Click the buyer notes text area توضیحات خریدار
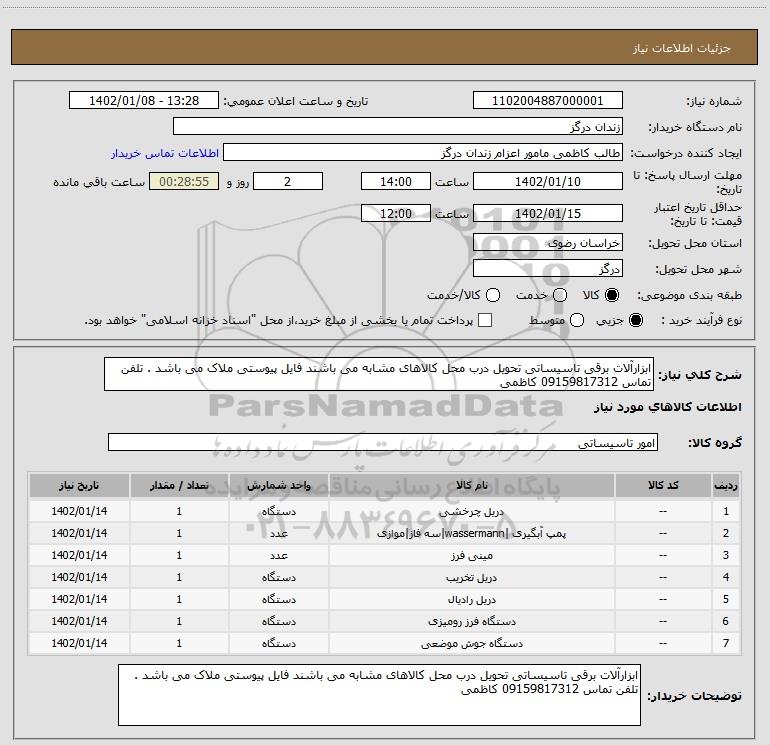Viewport: 770px width, 745px height. pyautogui.click(x=379, y=695)
